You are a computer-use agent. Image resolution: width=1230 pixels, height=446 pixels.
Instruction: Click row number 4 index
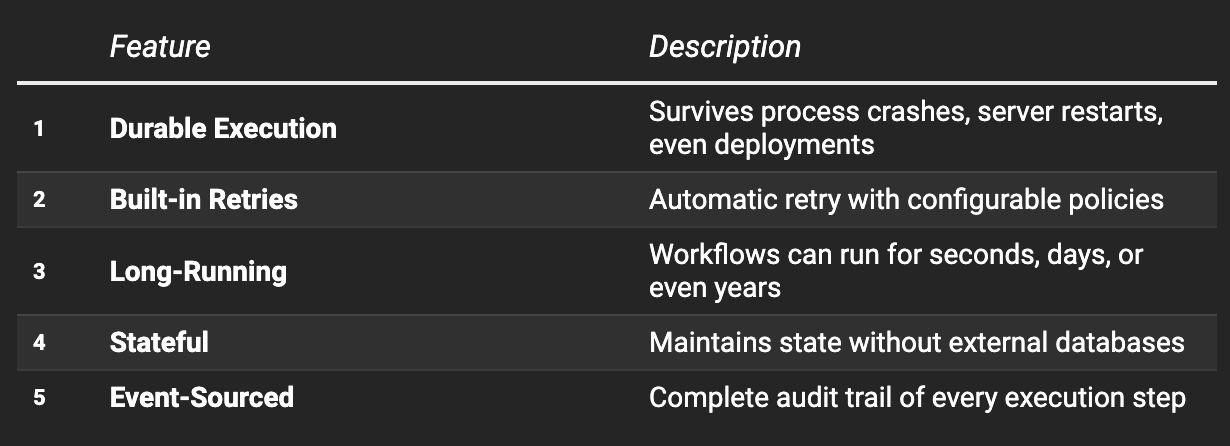[x=39, y=342]
